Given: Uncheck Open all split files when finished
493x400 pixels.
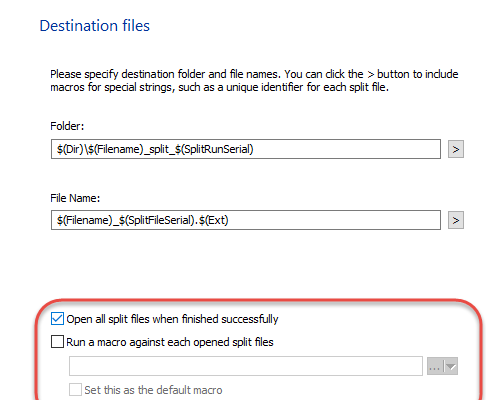Looking at the screenshot, I should [x=57, y=319].
